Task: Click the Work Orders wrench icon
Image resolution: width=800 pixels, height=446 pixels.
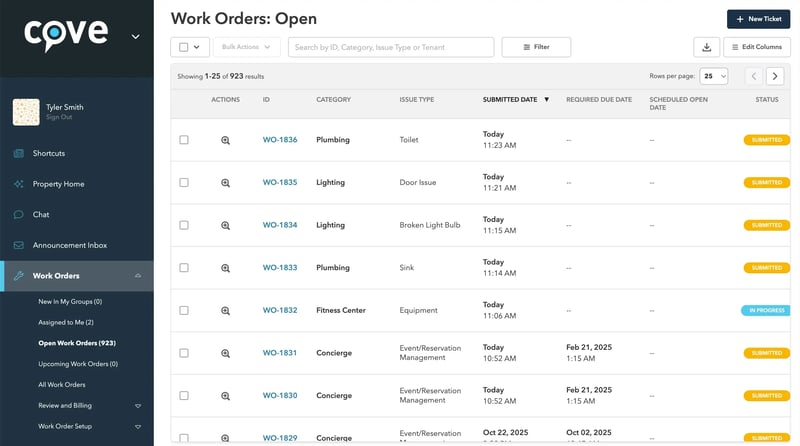Action: click(18, 276)
